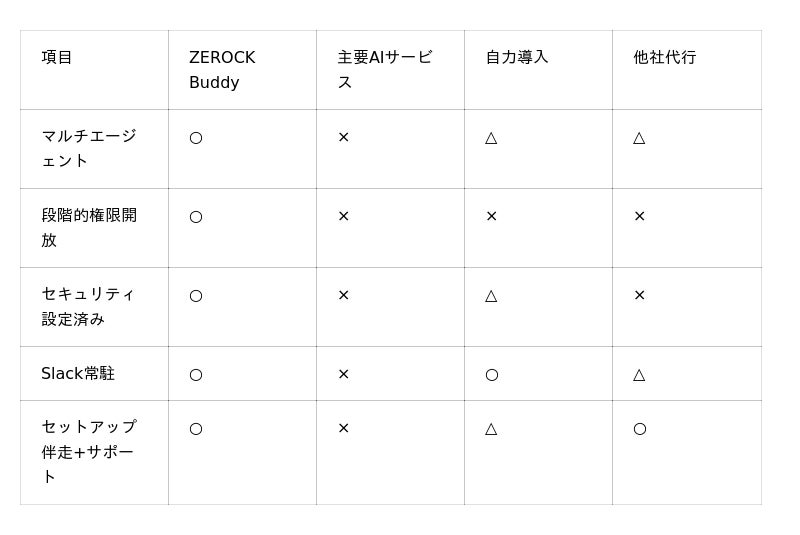800x535 pixels.
Task: Select the 他社代行 column header
Action: 664,58
